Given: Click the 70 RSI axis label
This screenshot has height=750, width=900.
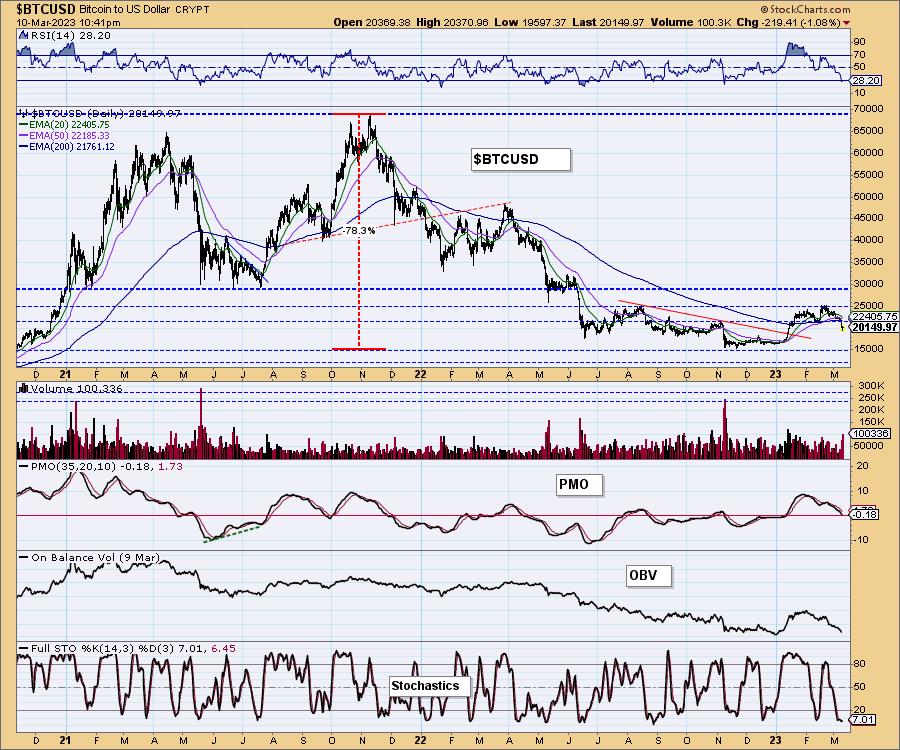Looking at the screenshot, I should pos(860,55).
